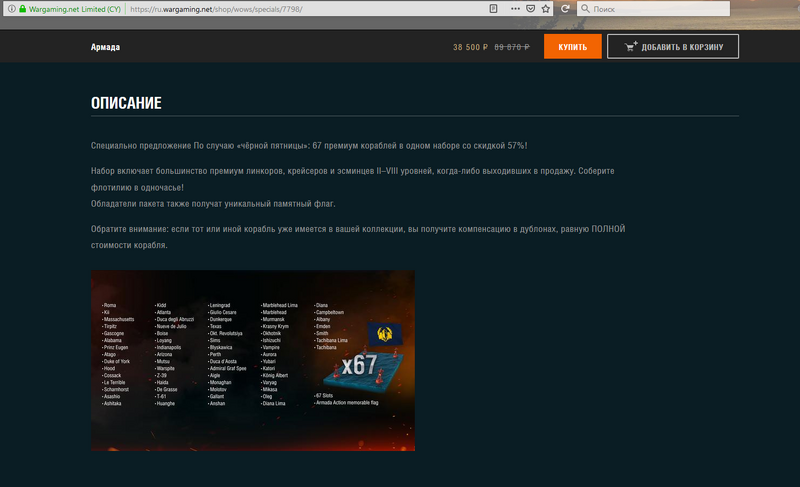Click the site information icon in address bar
Screen dimensions: 800x487
[11, 9]
